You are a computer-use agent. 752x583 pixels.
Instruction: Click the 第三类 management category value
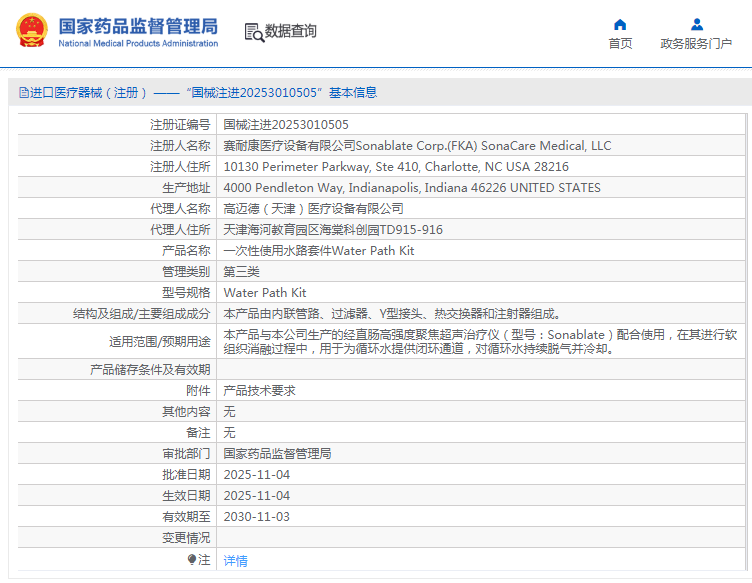pyautogui.click(x=241, y=272)
